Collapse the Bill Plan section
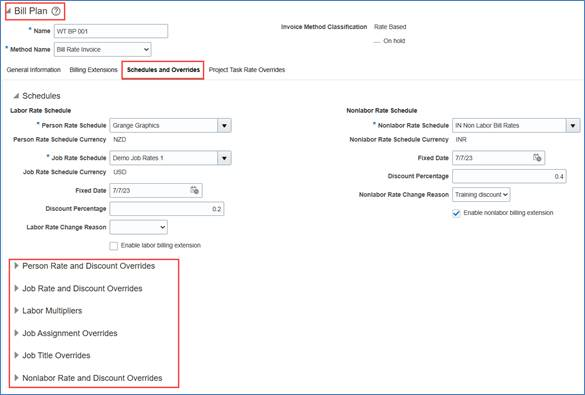 (9, 11)
